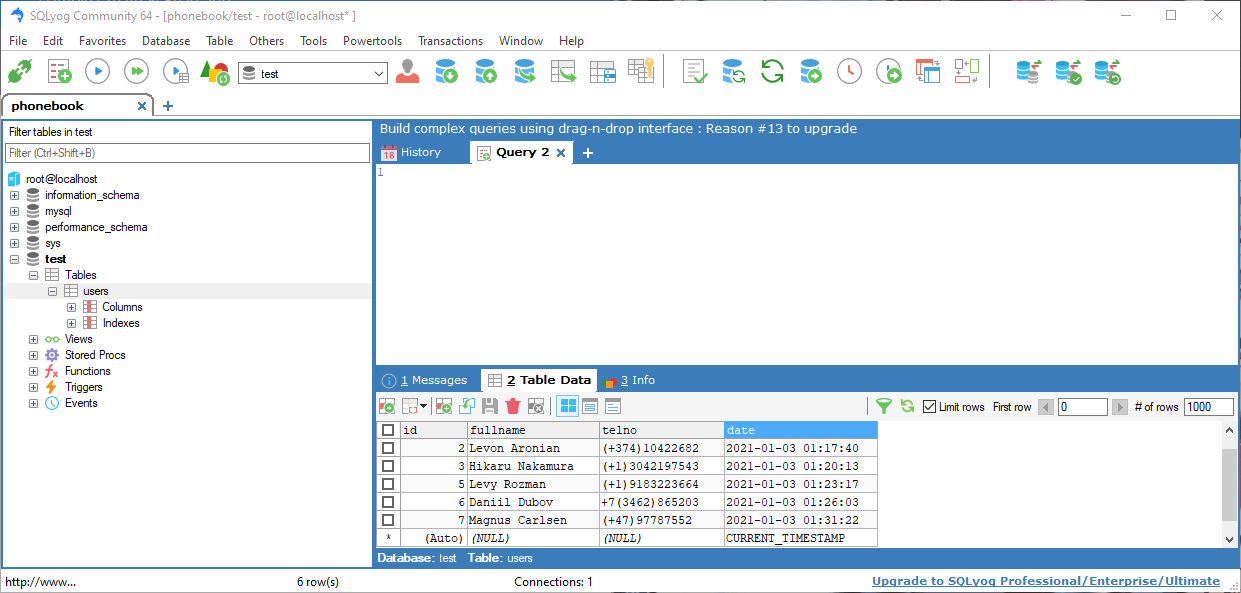Open the Transactions menu

point(450,41)
